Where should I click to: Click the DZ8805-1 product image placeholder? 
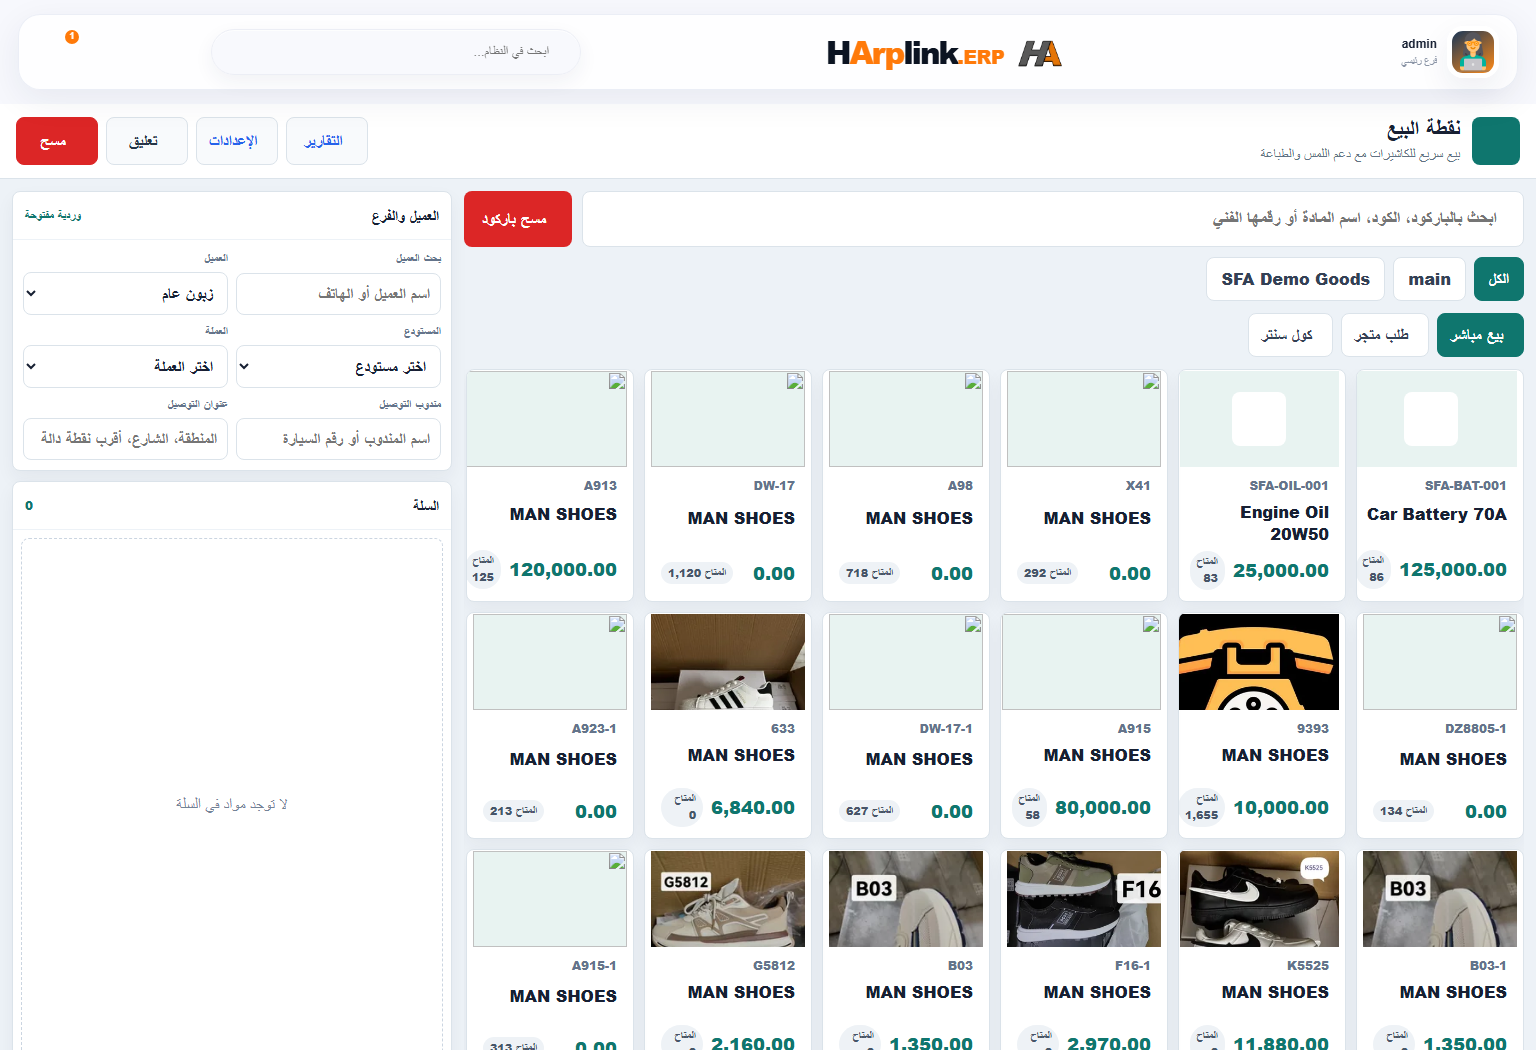tap(1440, 662)
